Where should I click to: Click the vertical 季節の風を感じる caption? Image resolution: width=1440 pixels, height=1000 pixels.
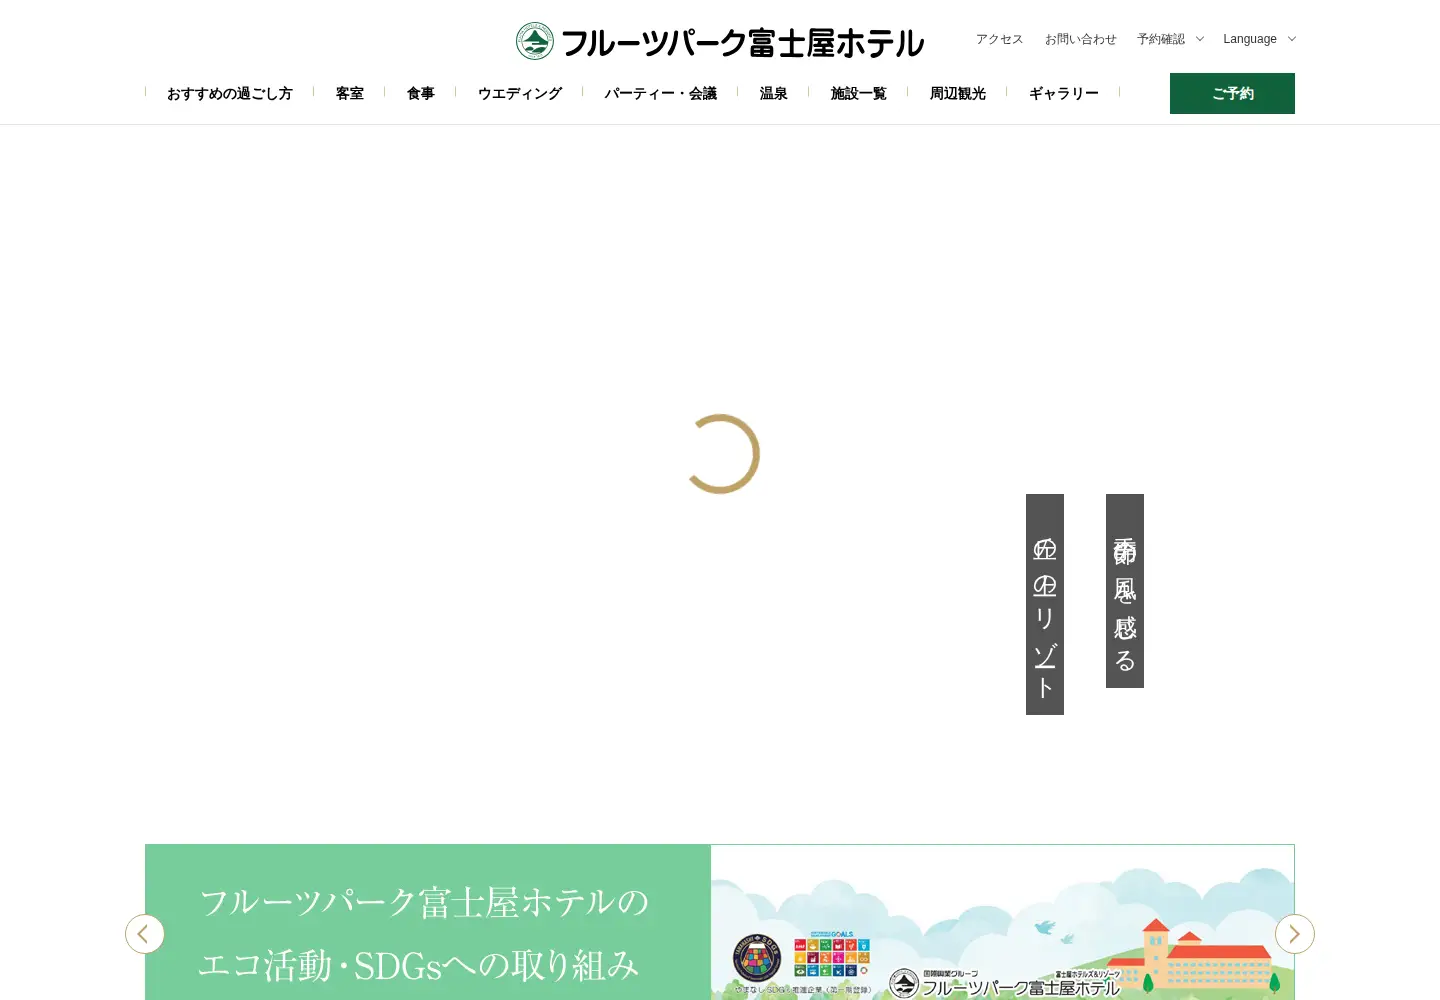pos(1125,591)
